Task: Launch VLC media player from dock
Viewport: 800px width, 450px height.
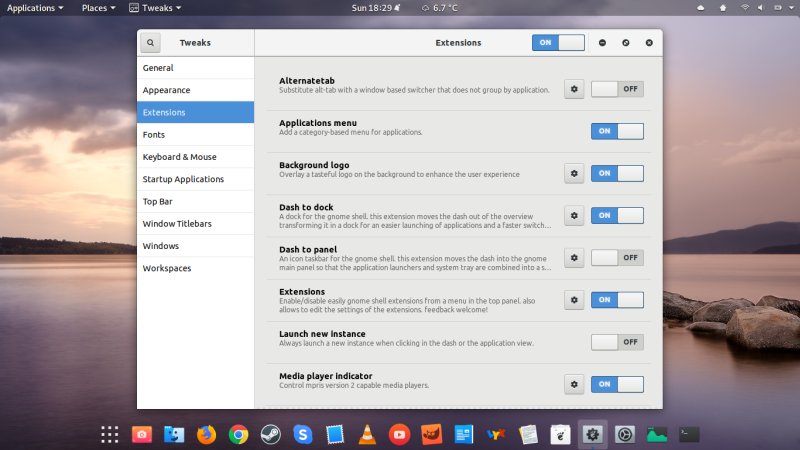Action: 367,435
